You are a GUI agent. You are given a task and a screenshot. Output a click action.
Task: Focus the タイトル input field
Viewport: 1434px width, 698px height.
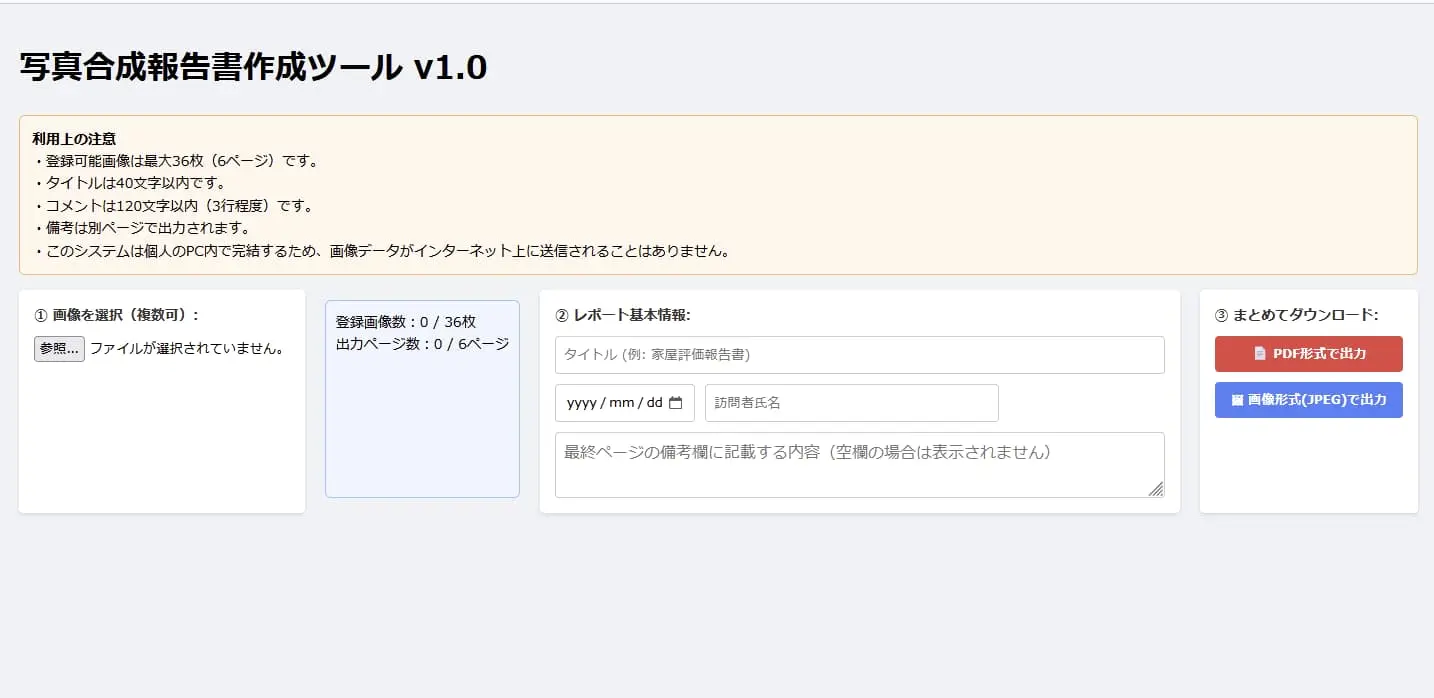tap(860, 355)
